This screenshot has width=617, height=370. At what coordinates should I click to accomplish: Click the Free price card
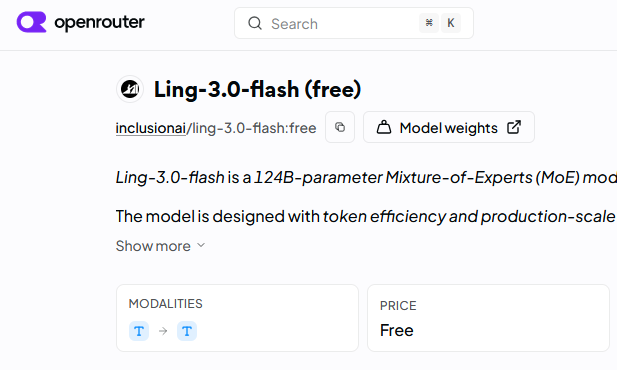[488, 318]
